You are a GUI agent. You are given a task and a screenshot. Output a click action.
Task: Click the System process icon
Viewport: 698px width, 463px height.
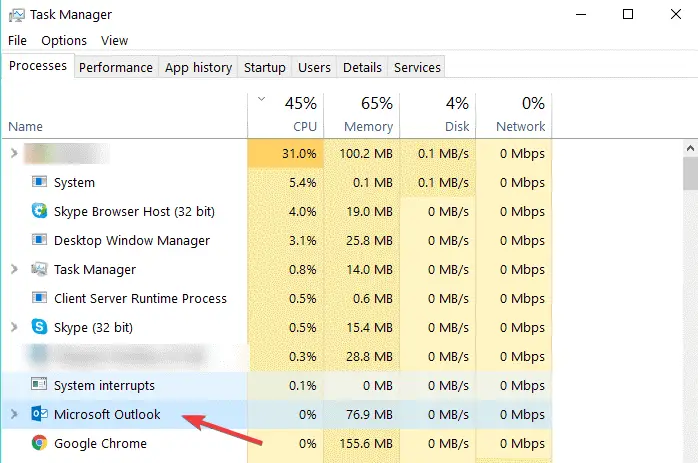(x=39, y=182)
